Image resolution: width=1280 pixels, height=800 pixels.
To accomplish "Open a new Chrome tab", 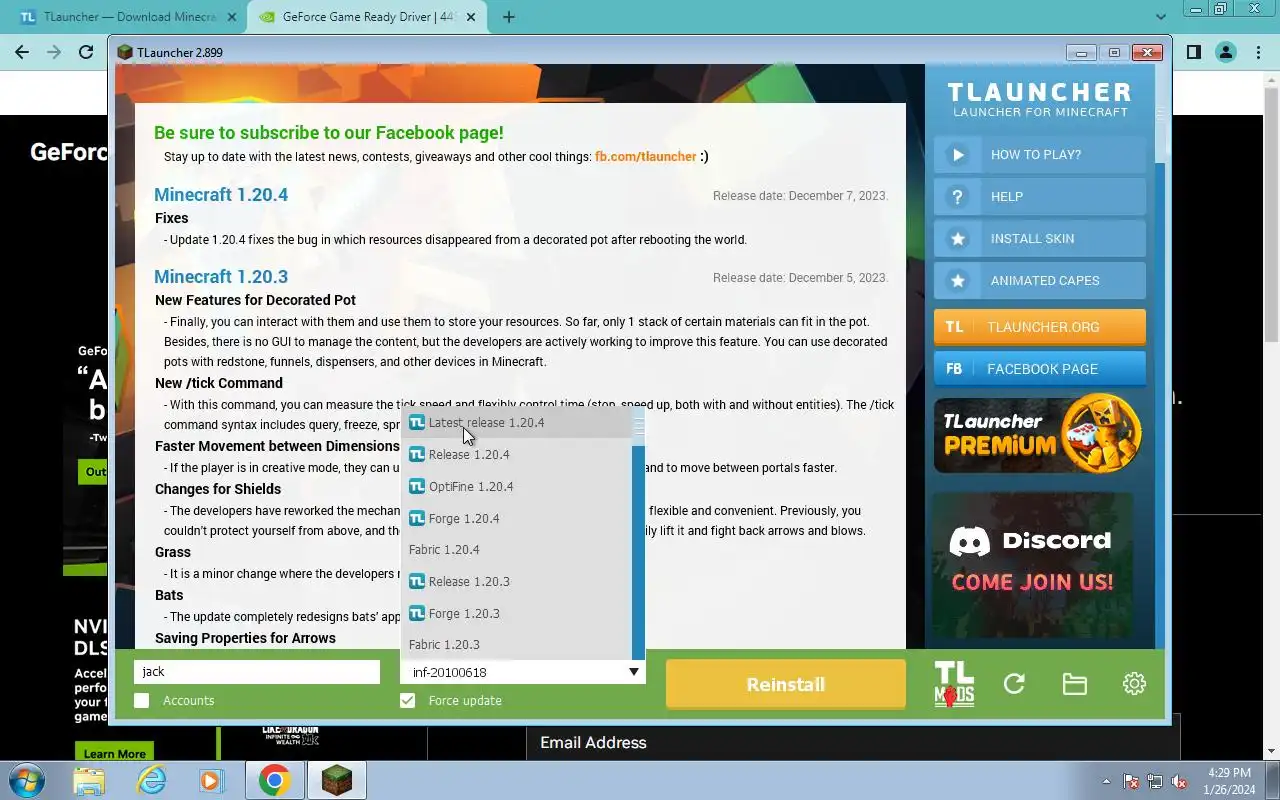I will (x=508, y=17).
